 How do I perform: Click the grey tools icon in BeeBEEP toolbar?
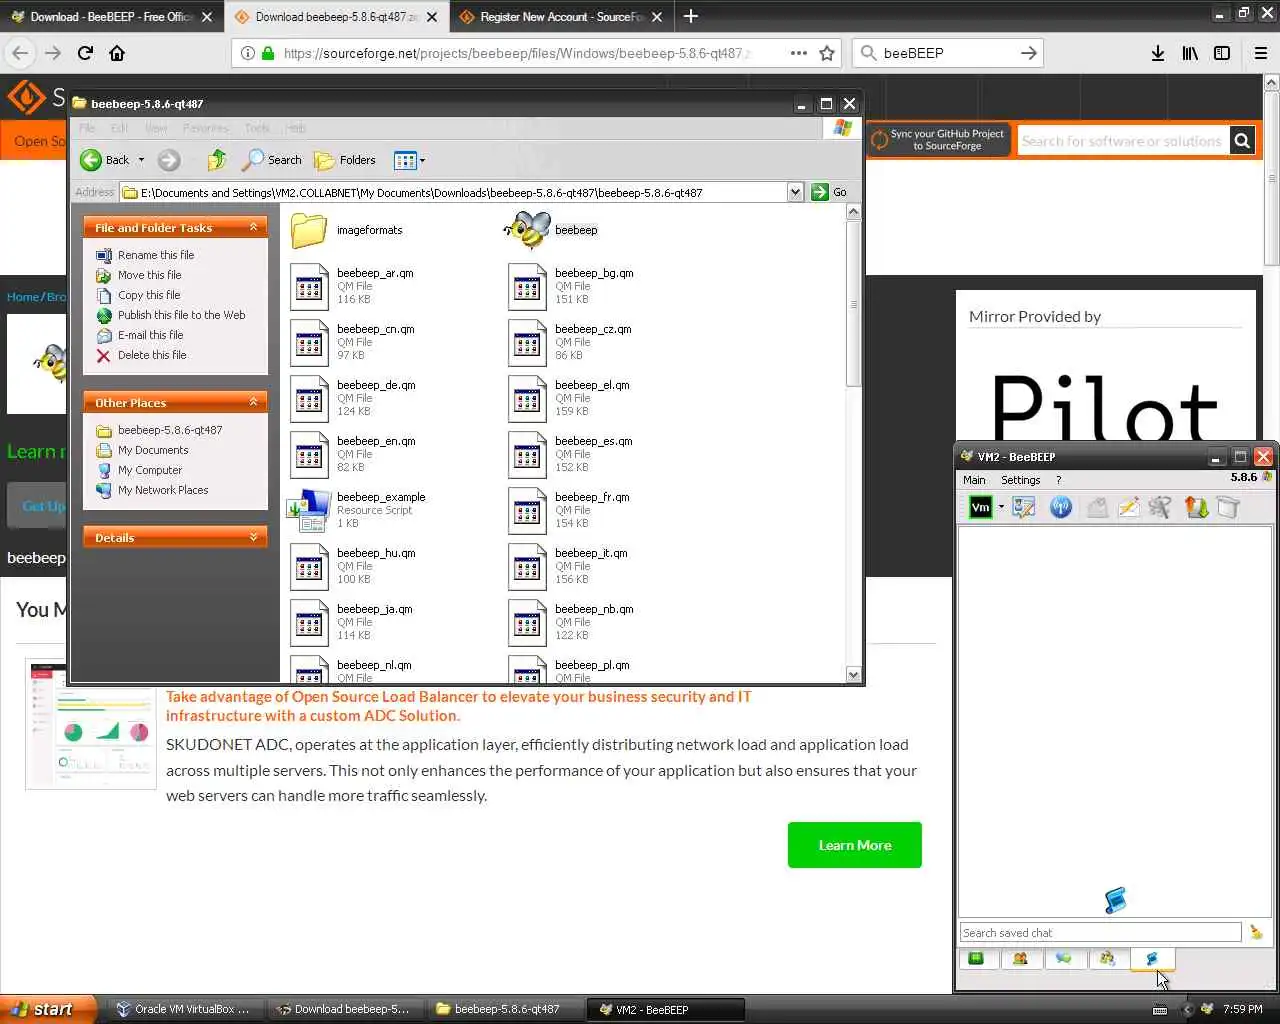pos(1160,507)
